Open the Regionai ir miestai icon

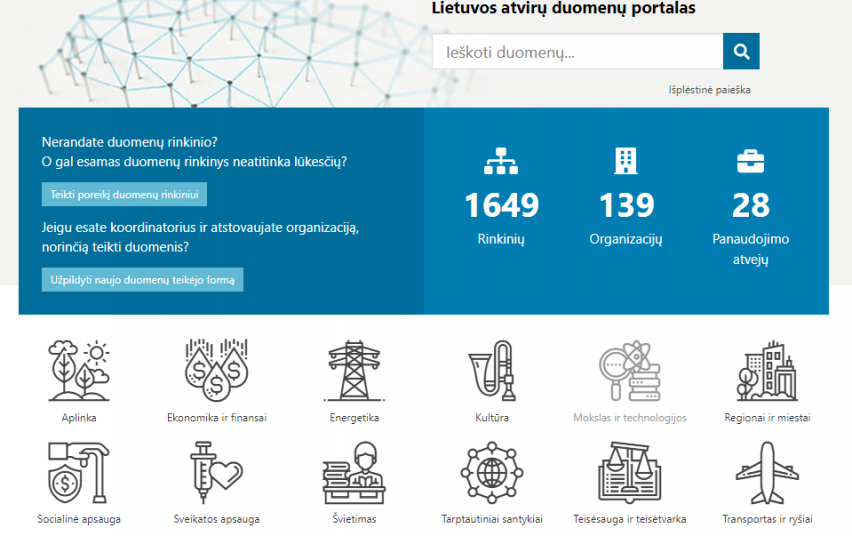click(x=767, y=371)
